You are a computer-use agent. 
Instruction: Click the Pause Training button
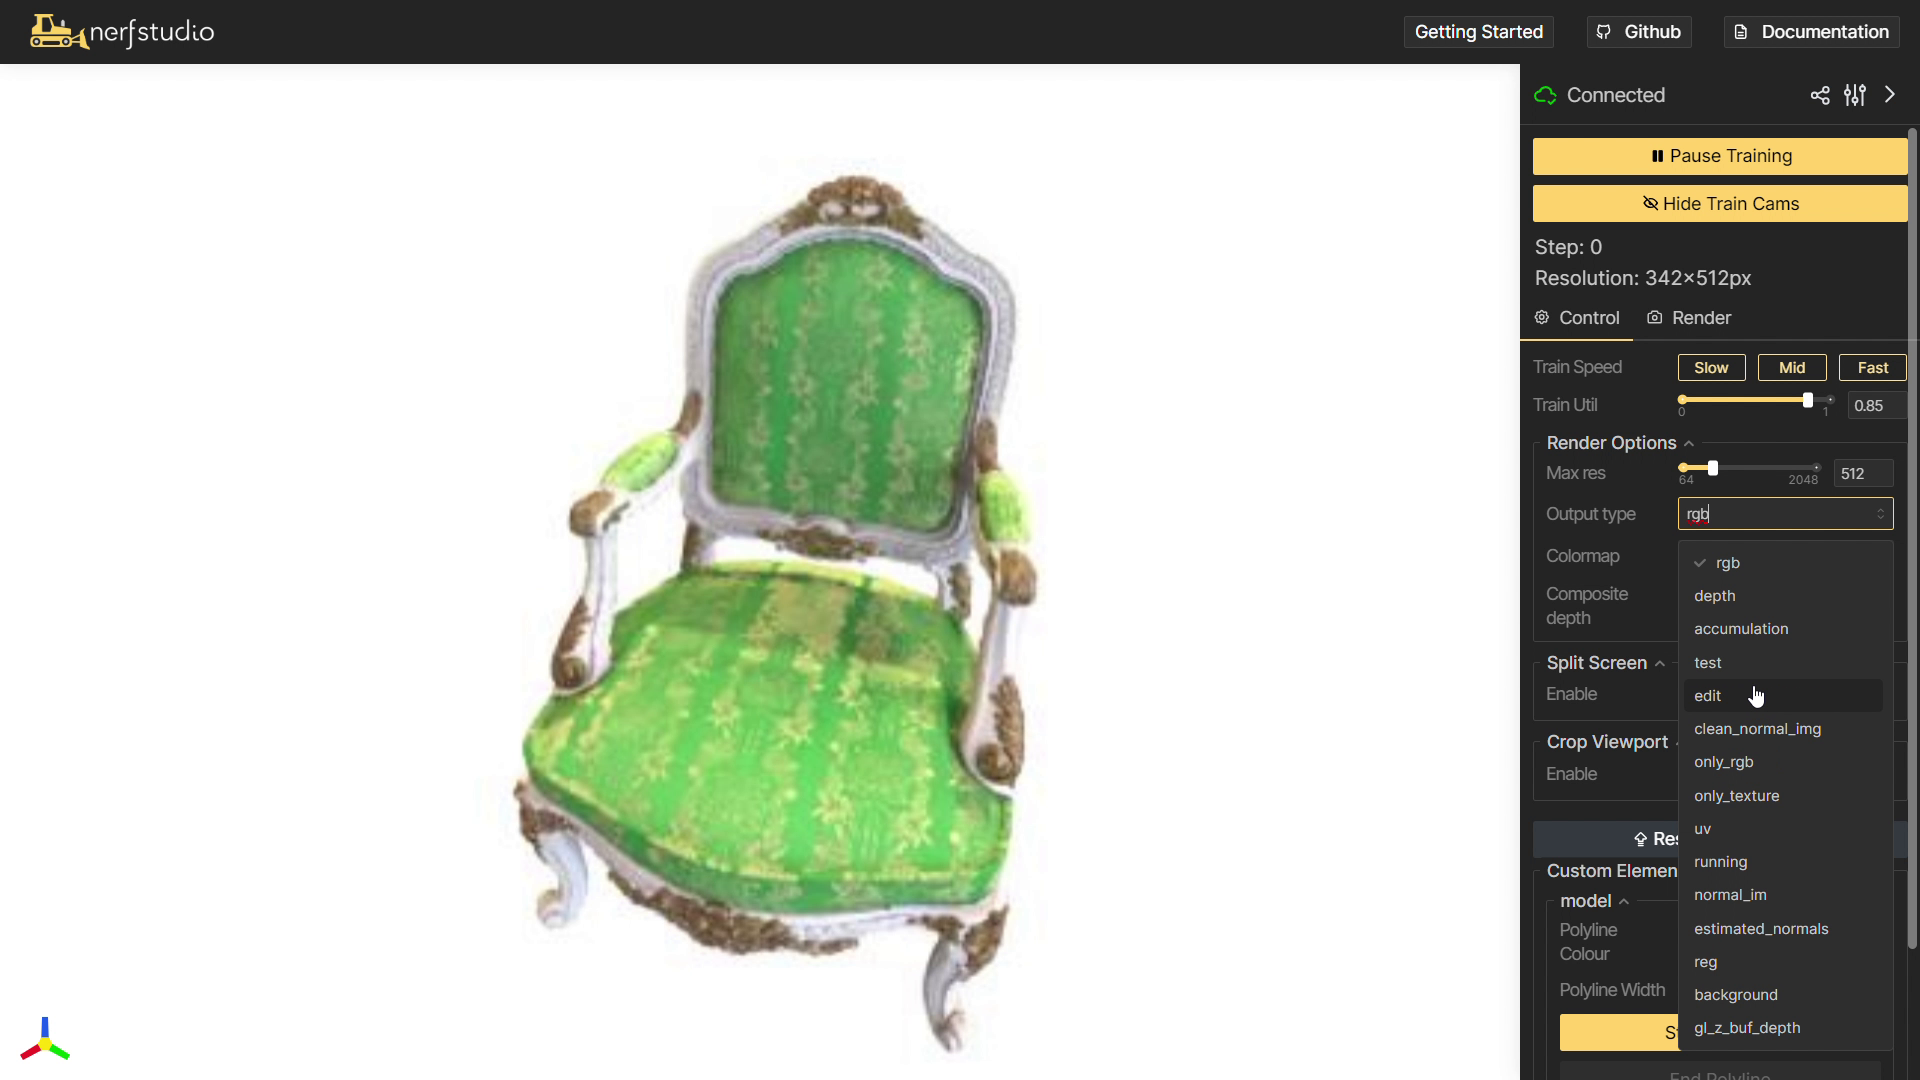coord(1721,156)
